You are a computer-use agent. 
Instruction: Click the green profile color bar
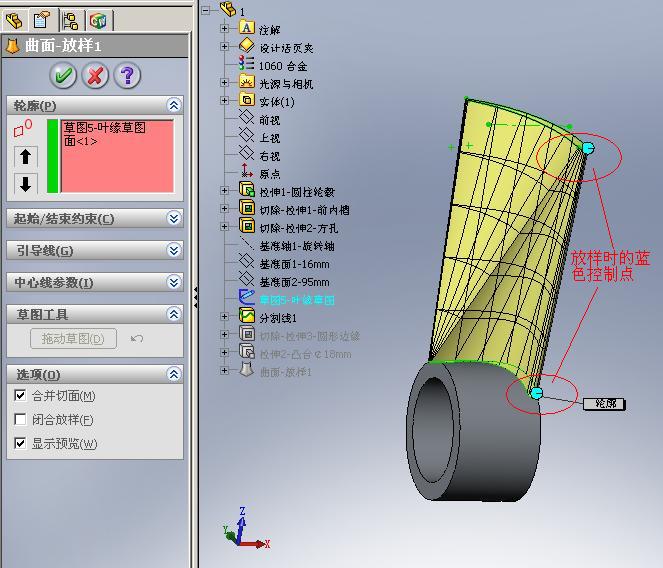[x=52, y=156]
